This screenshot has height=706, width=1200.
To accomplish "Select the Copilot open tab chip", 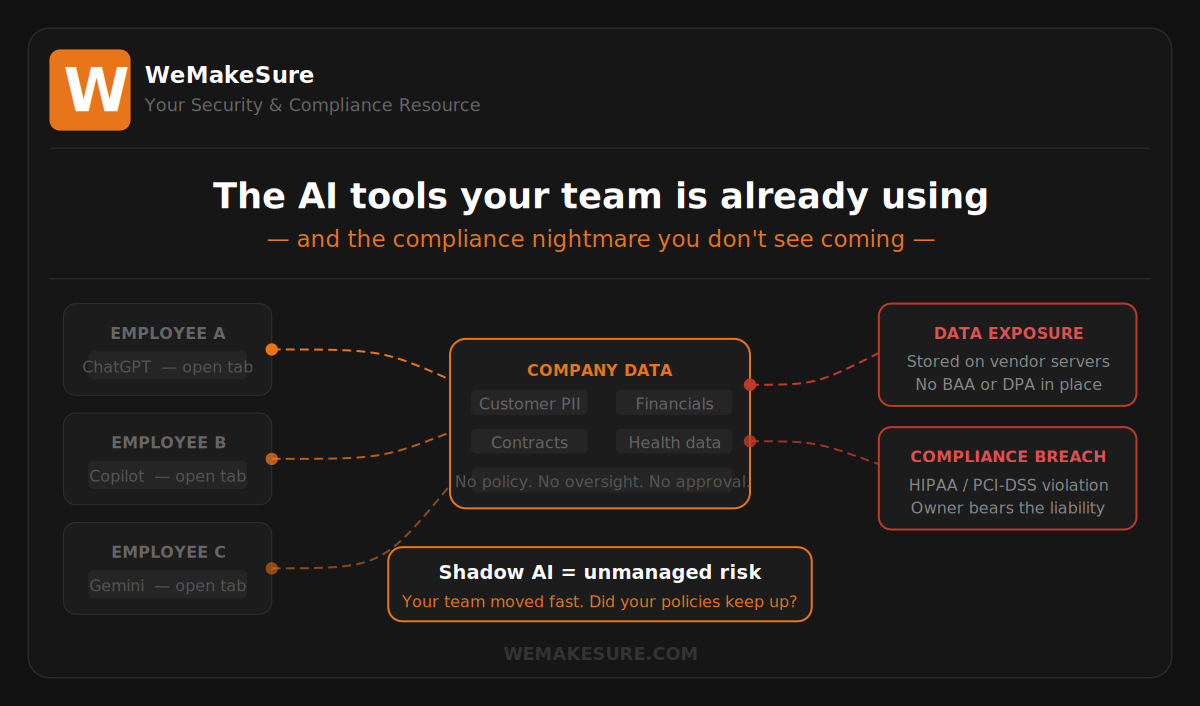I will click(x=167, y=476).
